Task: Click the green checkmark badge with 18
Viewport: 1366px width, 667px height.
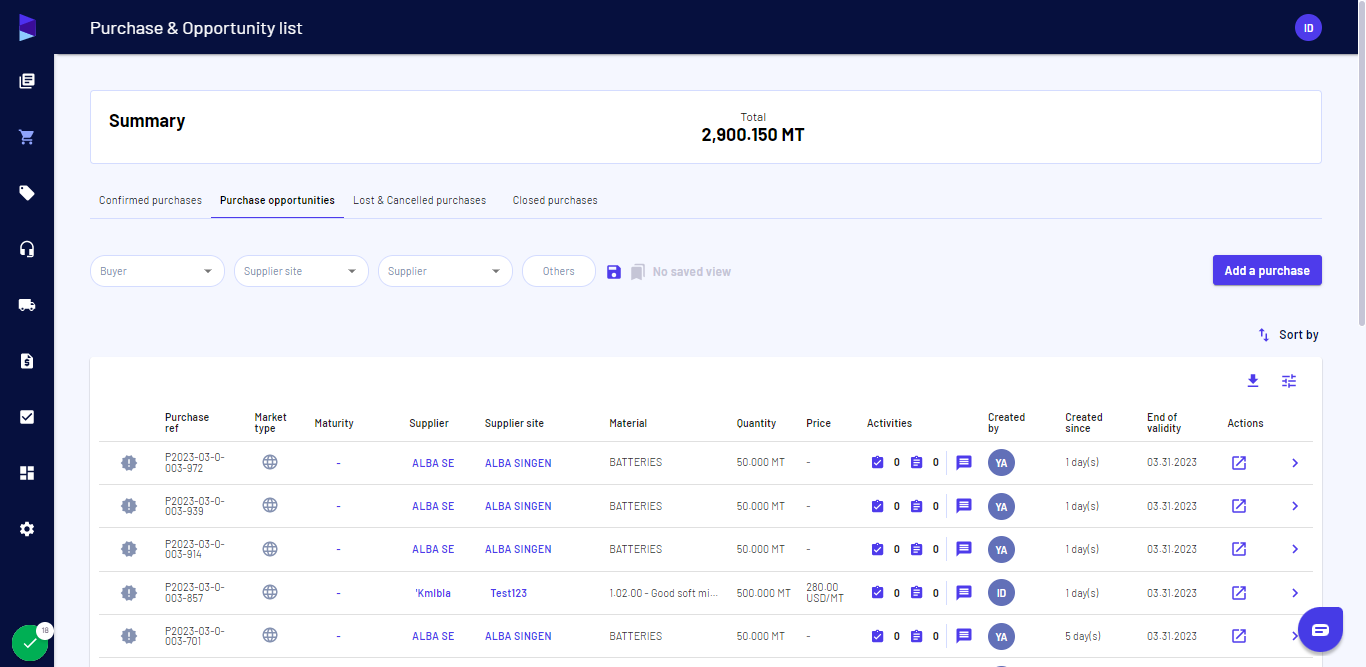Action: 30,643
